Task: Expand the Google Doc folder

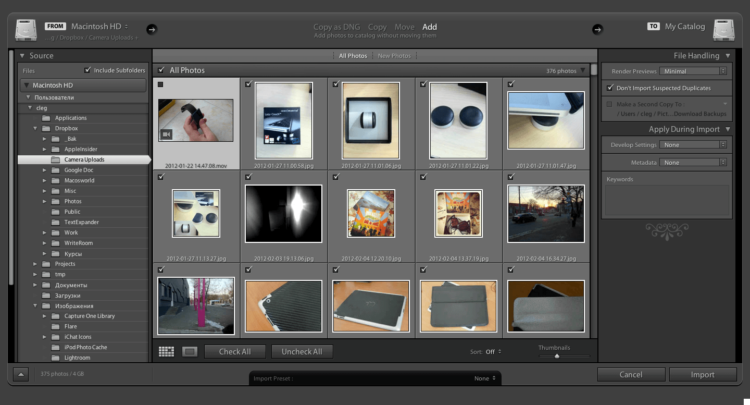Action: coord(44,170)
